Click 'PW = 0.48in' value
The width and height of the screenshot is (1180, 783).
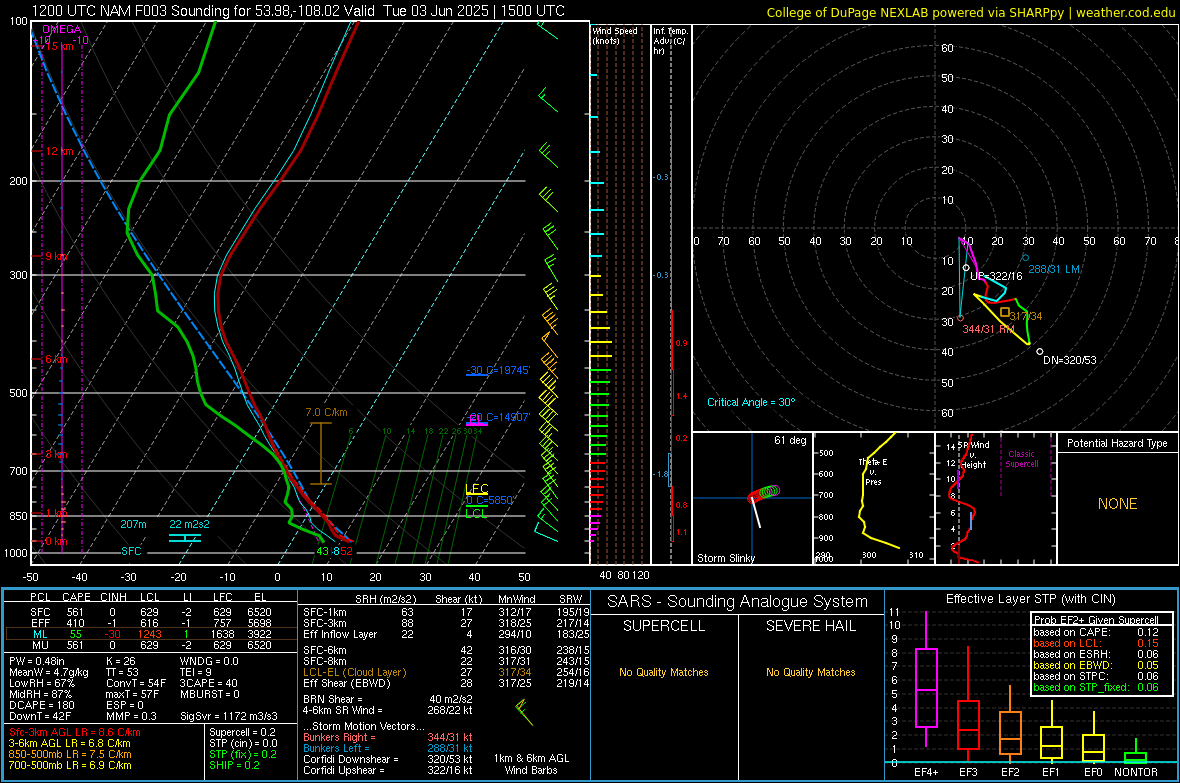[37, 662]
